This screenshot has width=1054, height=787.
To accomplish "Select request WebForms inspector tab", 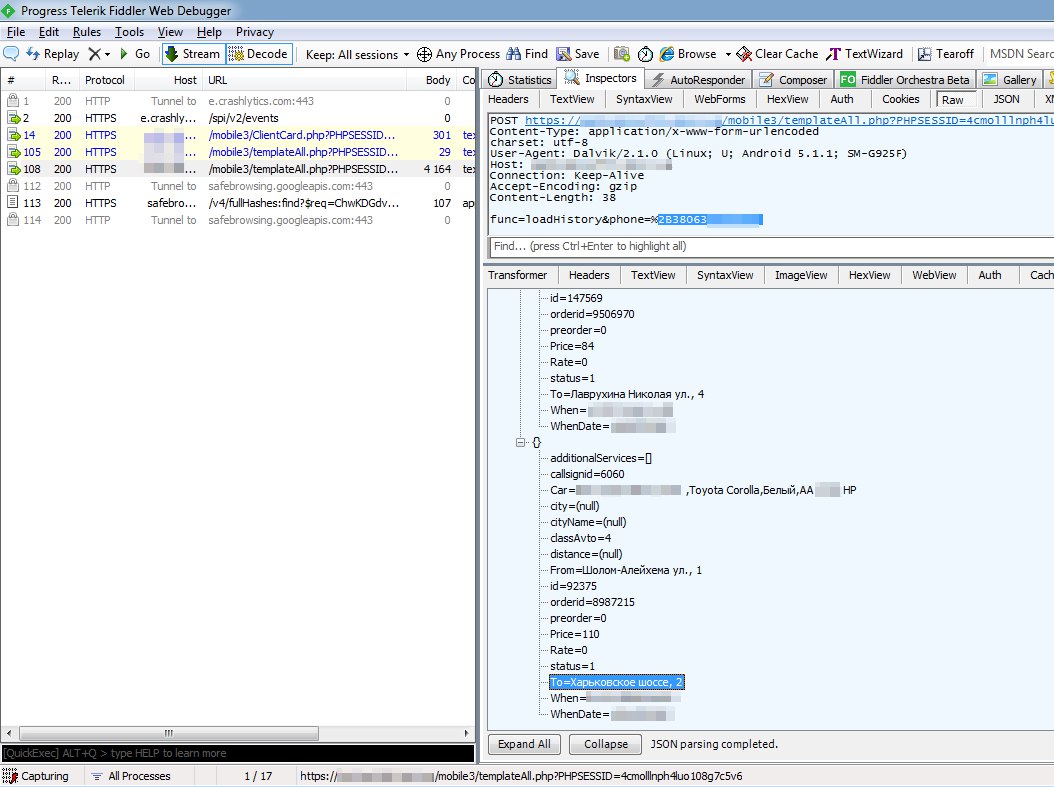I will pyautogui.click(x=719, y=99).
